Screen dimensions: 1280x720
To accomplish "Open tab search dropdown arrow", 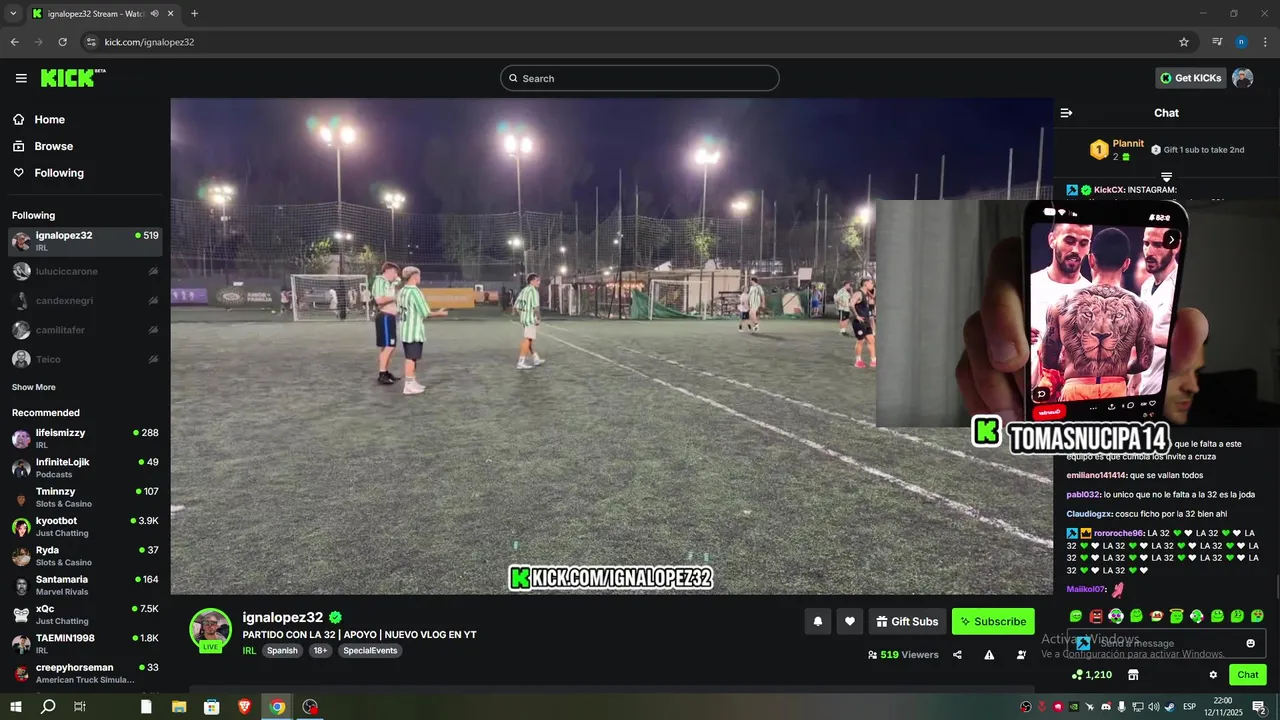I will click(13, 13).
